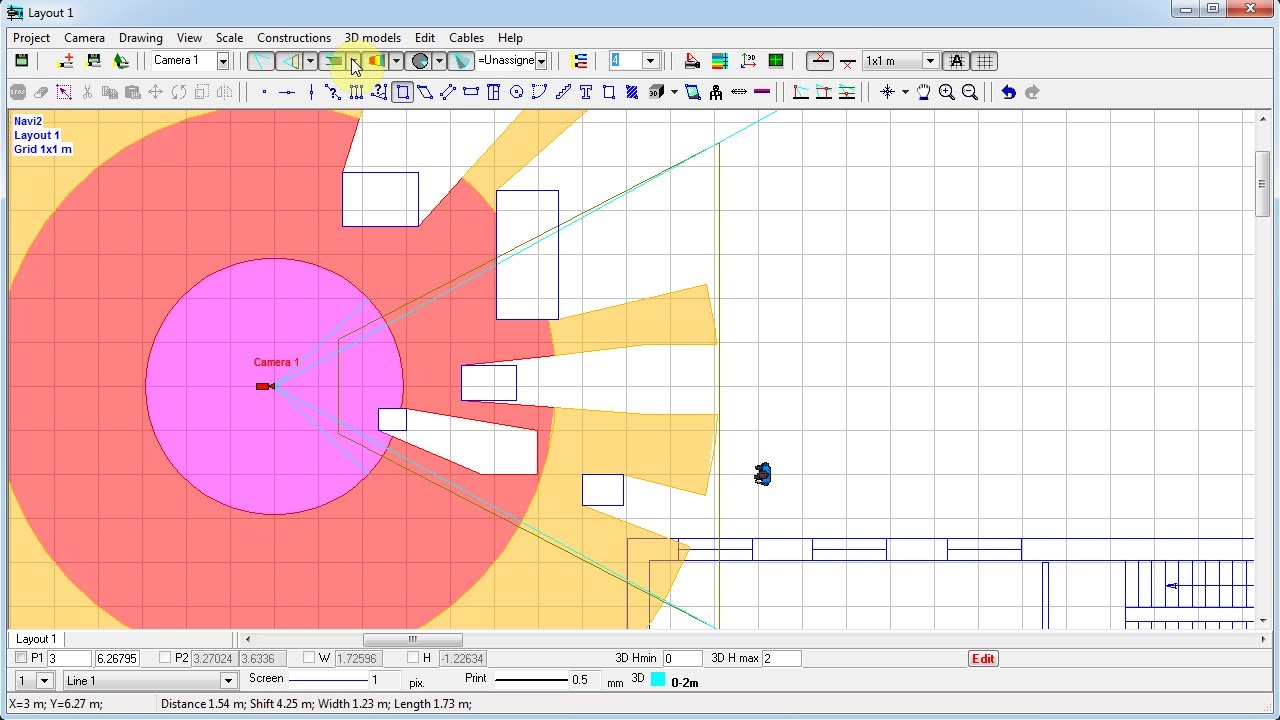This screenshot has width=1280, height=720.
Task: Click the zoom out magnifier icon
Action: click(x=970, y=92)
